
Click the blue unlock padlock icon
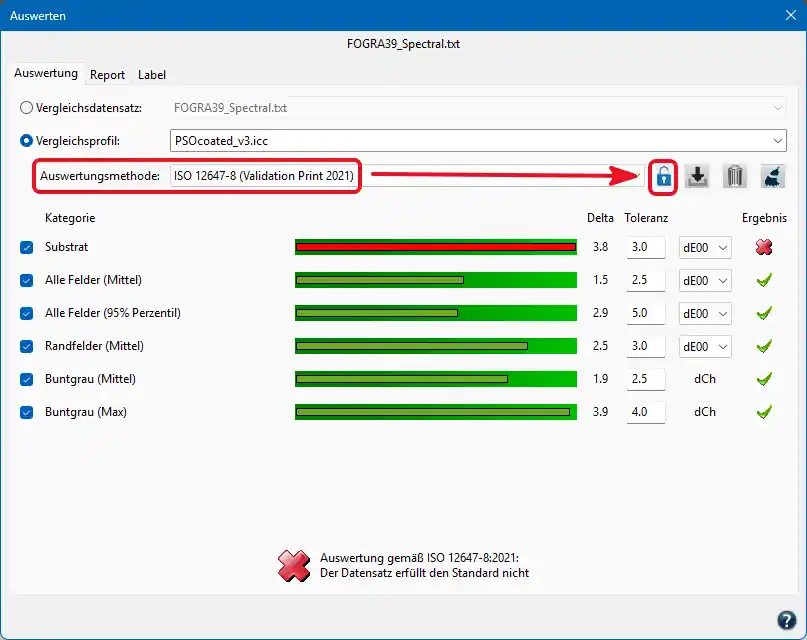663,177
